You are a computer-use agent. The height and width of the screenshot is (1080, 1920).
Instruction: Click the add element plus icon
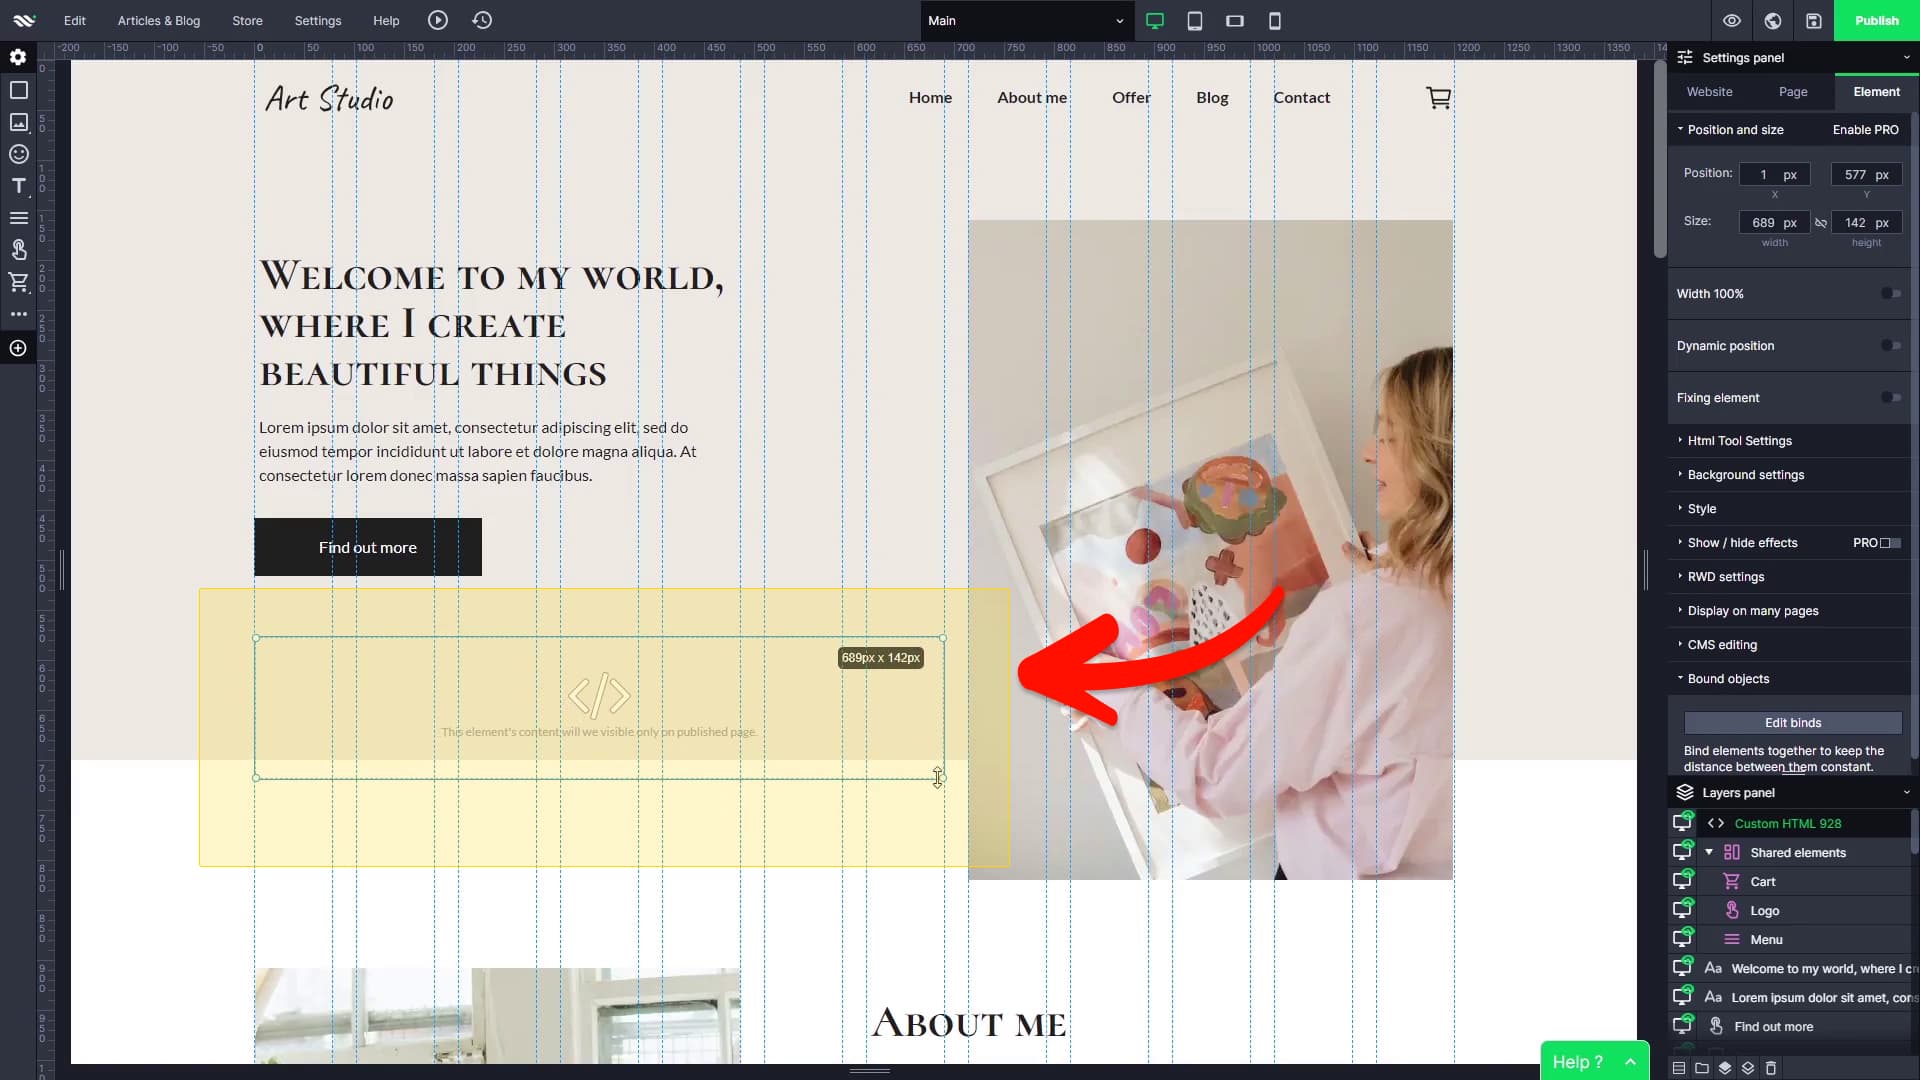coord(18,348)
